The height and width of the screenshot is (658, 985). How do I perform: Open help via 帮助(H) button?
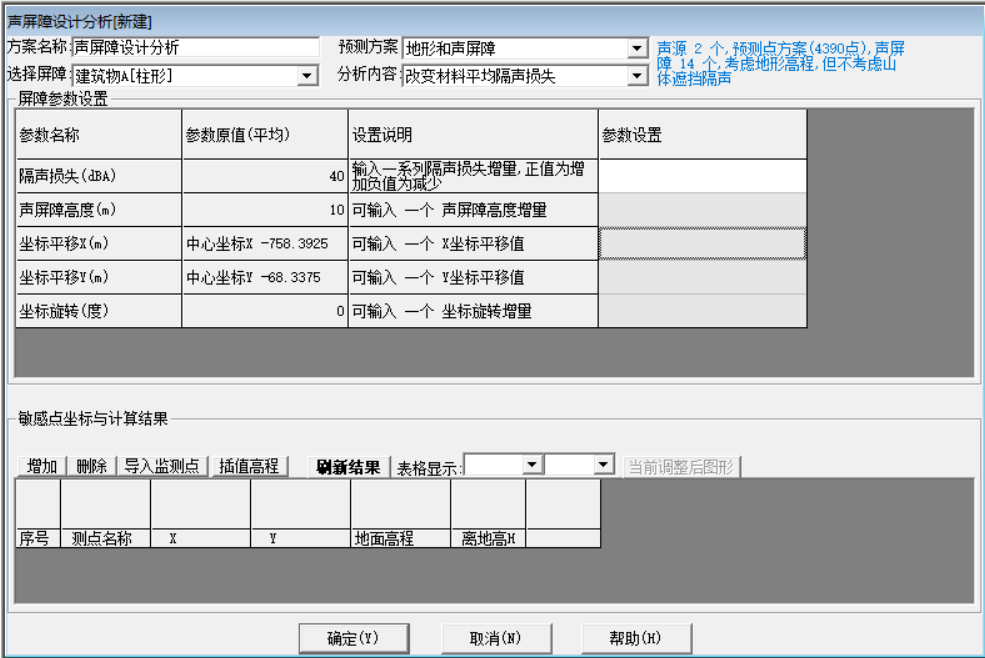(636, 638)
